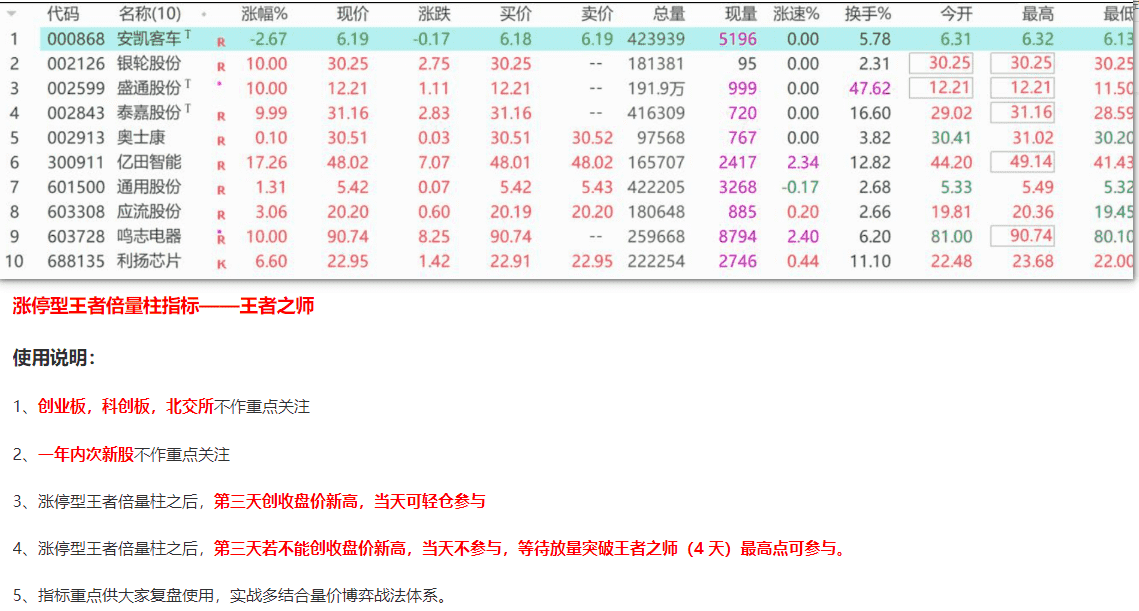Click the red title 涨停型王者倍量柱指标——王者之师
This screenshot has width=1139, height=611.
(x=163, y=306)
